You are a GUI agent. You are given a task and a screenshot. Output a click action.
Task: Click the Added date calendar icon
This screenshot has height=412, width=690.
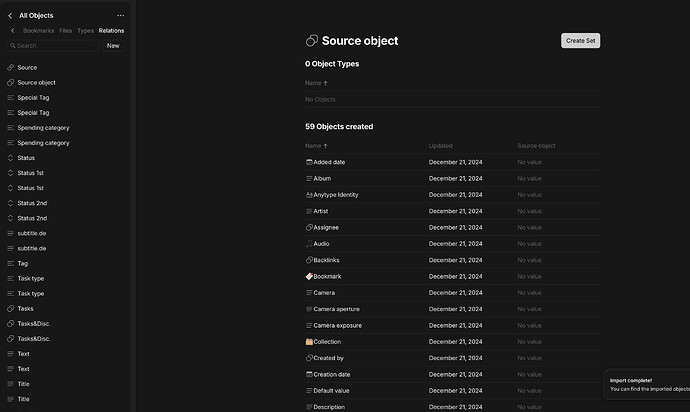click(x=309, y=162)
